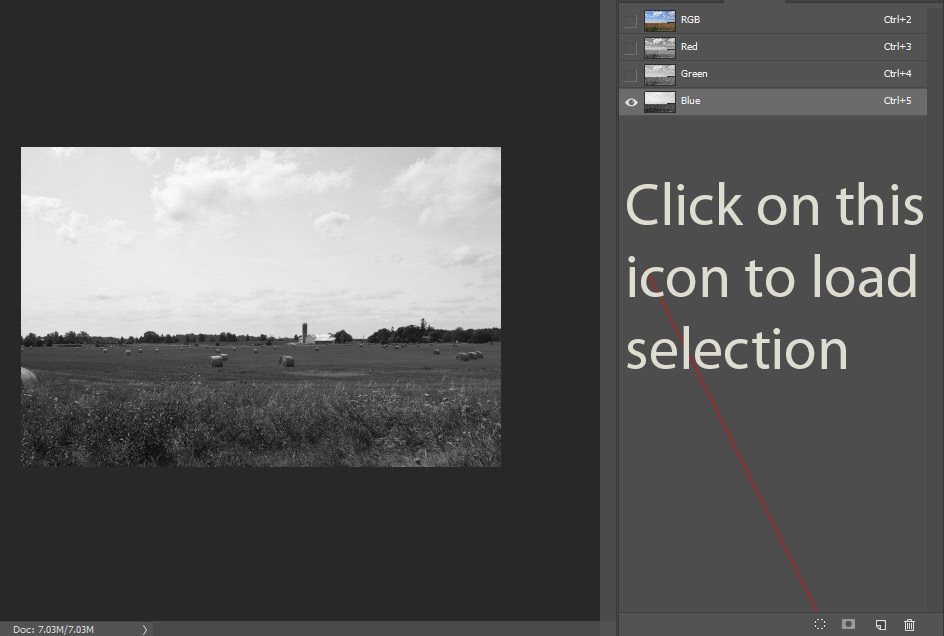Viewport: 944px width, 636px height.
Task: Click the grayscale field photo on canvas
Action: pyautogui.click(x=260, y=307)
